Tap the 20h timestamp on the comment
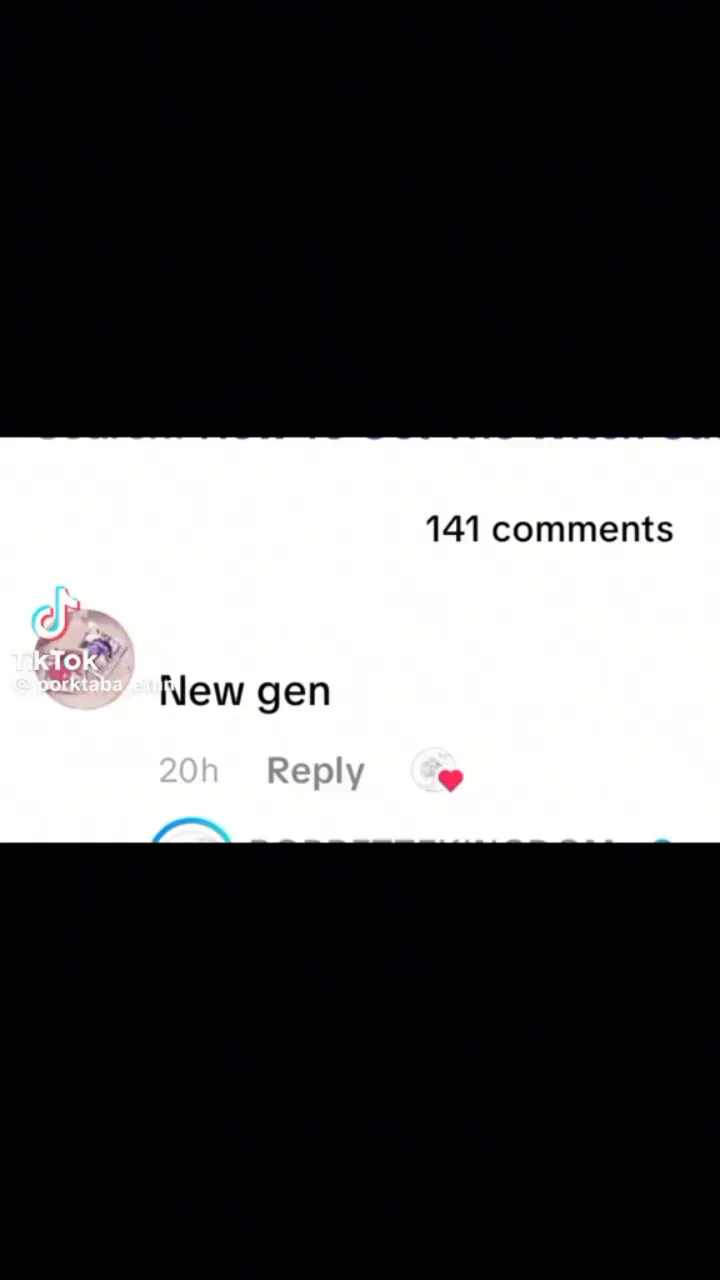 tap(188, 771)
